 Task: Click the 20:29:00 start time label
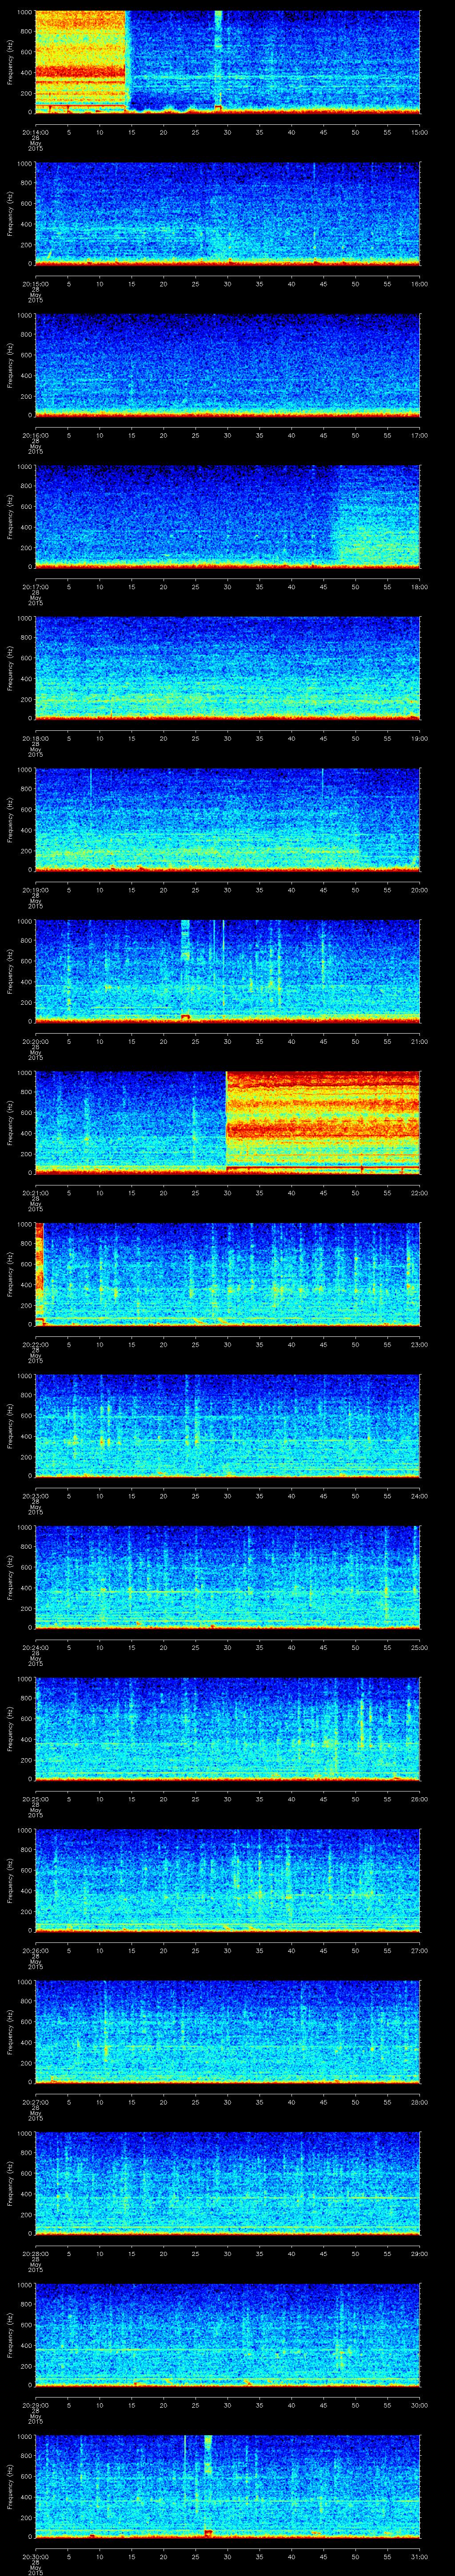(x=35, y=2404)
